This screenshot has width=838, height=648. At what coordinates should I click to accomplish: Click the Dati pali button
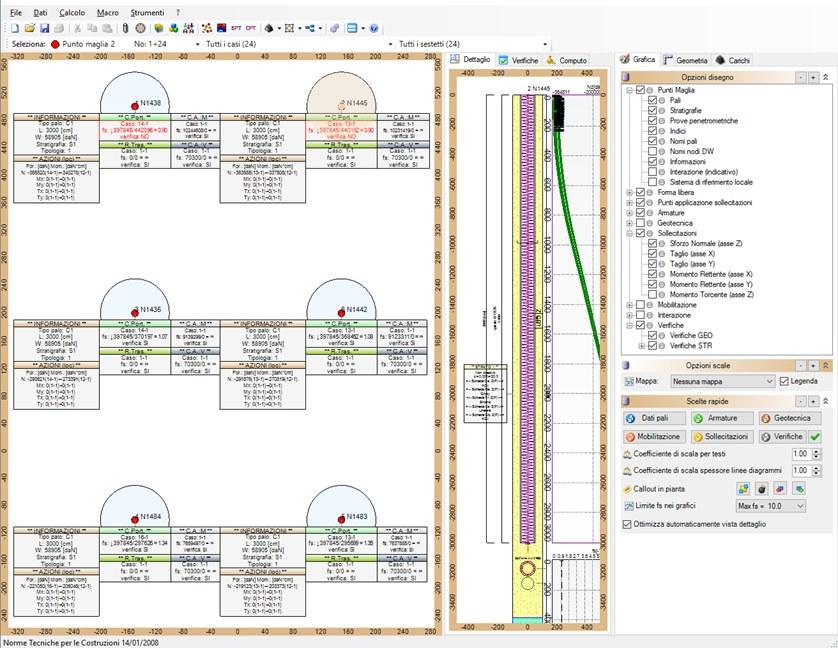(x=652, y=418)
